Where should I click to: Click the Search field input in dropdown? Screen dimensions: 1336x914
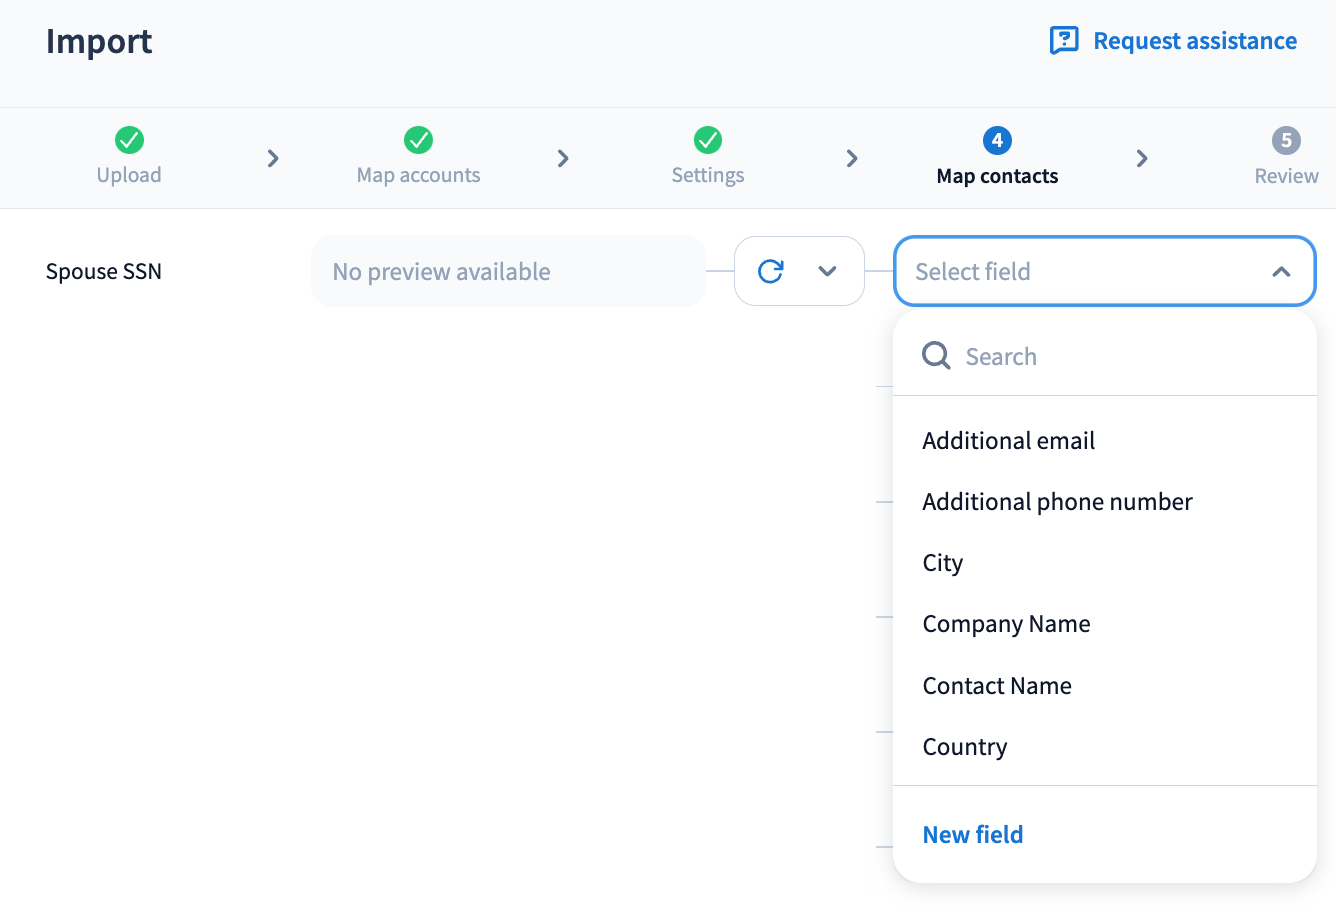pos(1120,357)
